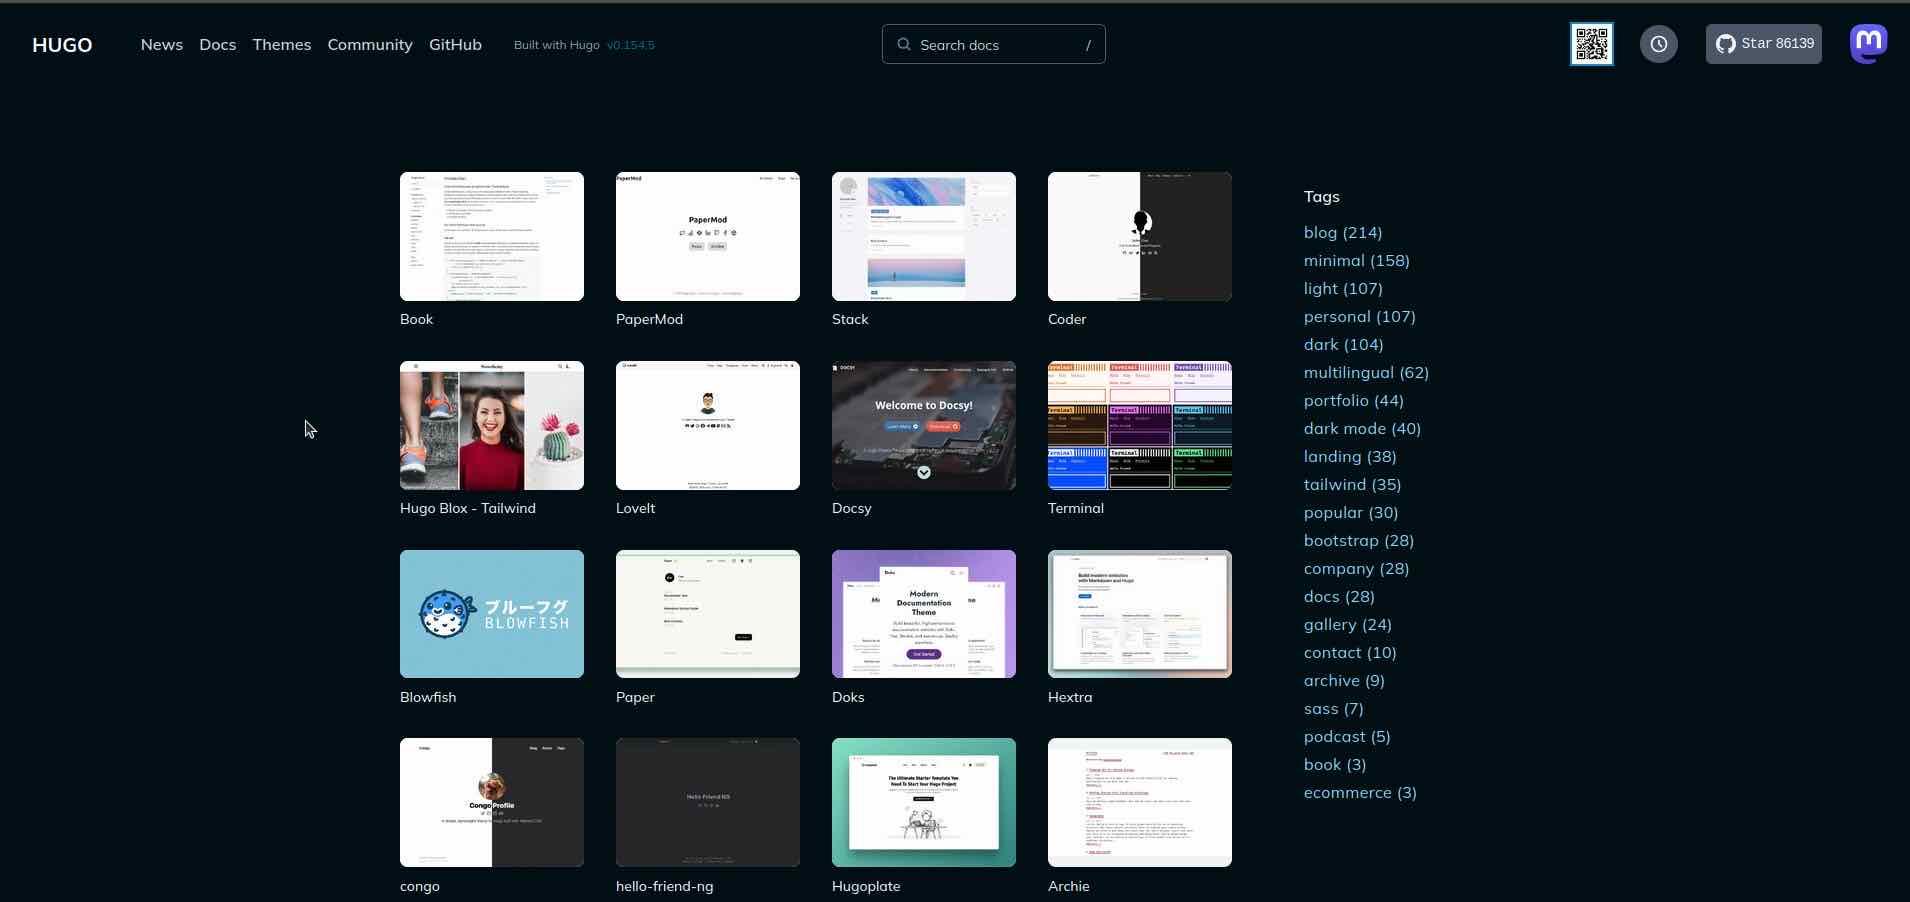Filter themes by podcast (5) tag
This screenshot has width=1910, height=902.
(x=1347, y=736)
